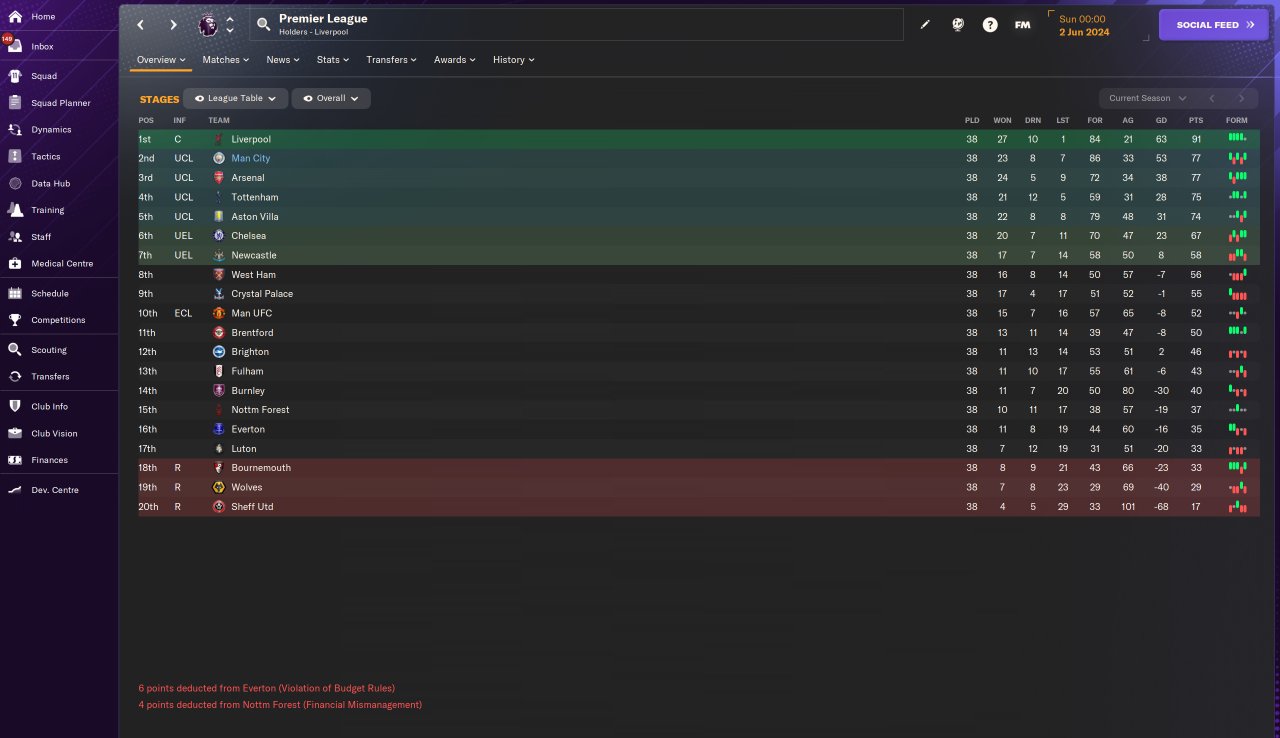Click the Tactics sidebar icon

pyautogui.click(x=15, y=157)
